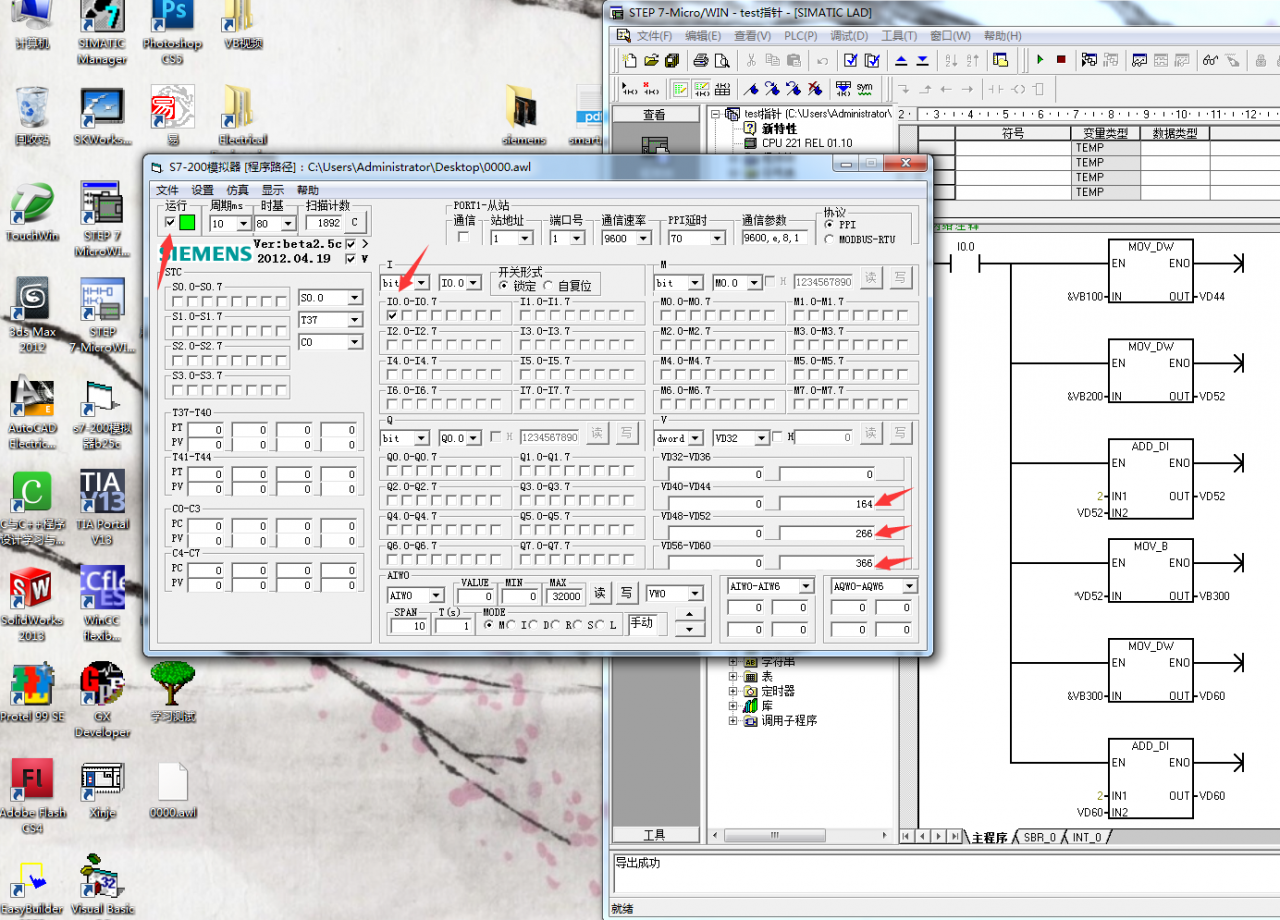
Task: Select the 0000.awl file on desktop
Action: pyautogui.click(x=173, y=790)
